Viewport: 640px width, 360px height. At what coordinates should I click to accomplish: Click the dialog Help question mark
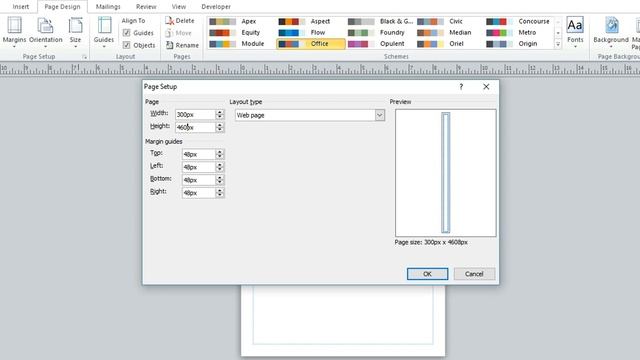click(461, 87)
